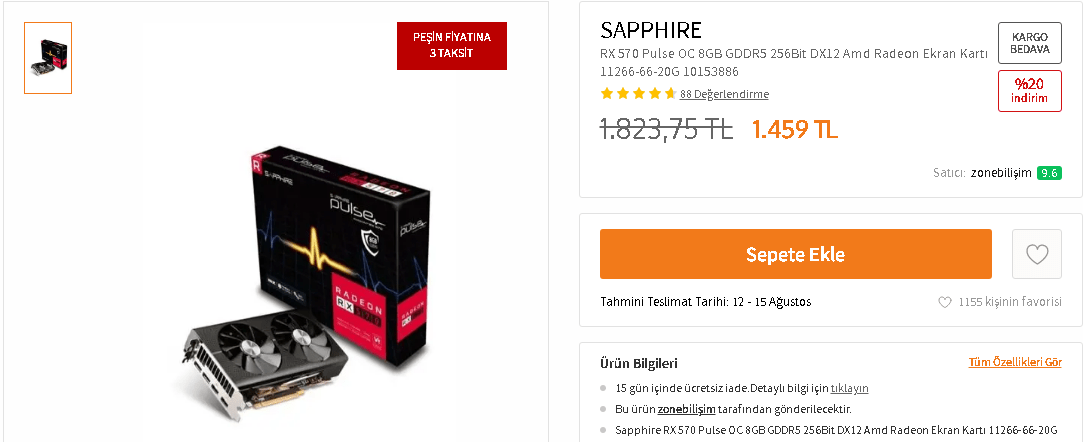Add product with Sepete Ekle button
This screenshot has width=1083, height=442.
[796, 254]
